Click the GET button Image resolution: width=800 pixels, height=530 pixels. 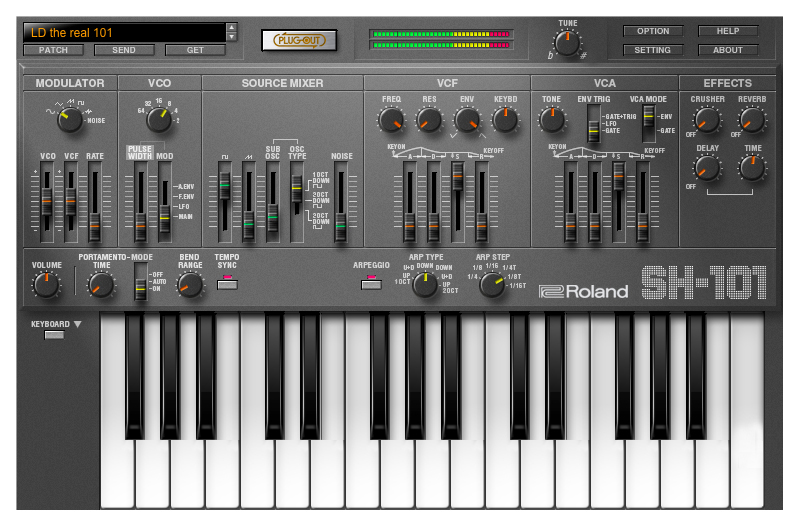click(x=195, y=50)
